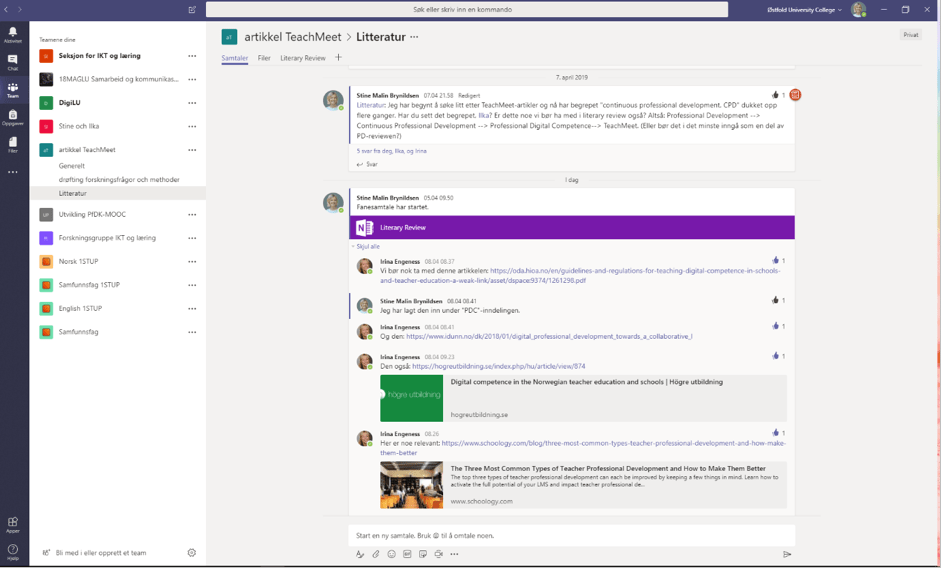Open more options for DigiLU team
This screenshot has height=568, width=941.
[x=192, y=103]
